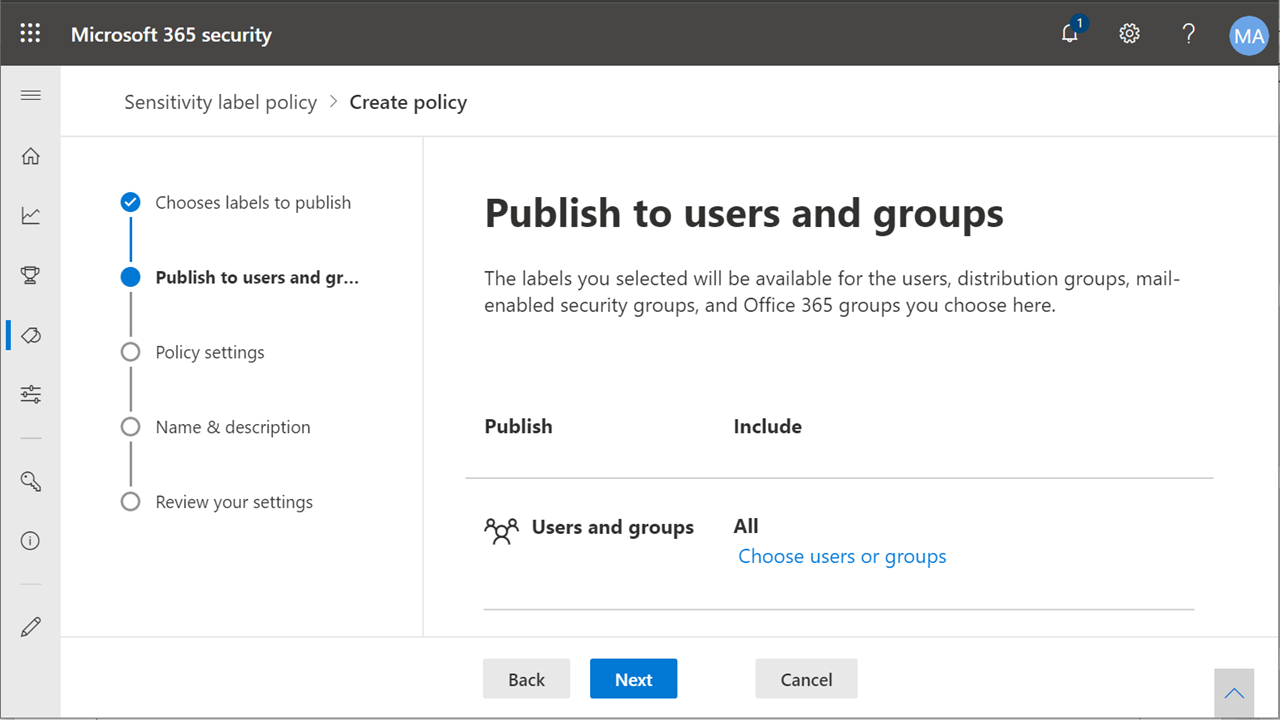1280x720 pixels.
Task: Open the app launcher waffle icon
Action: point(30,33)
